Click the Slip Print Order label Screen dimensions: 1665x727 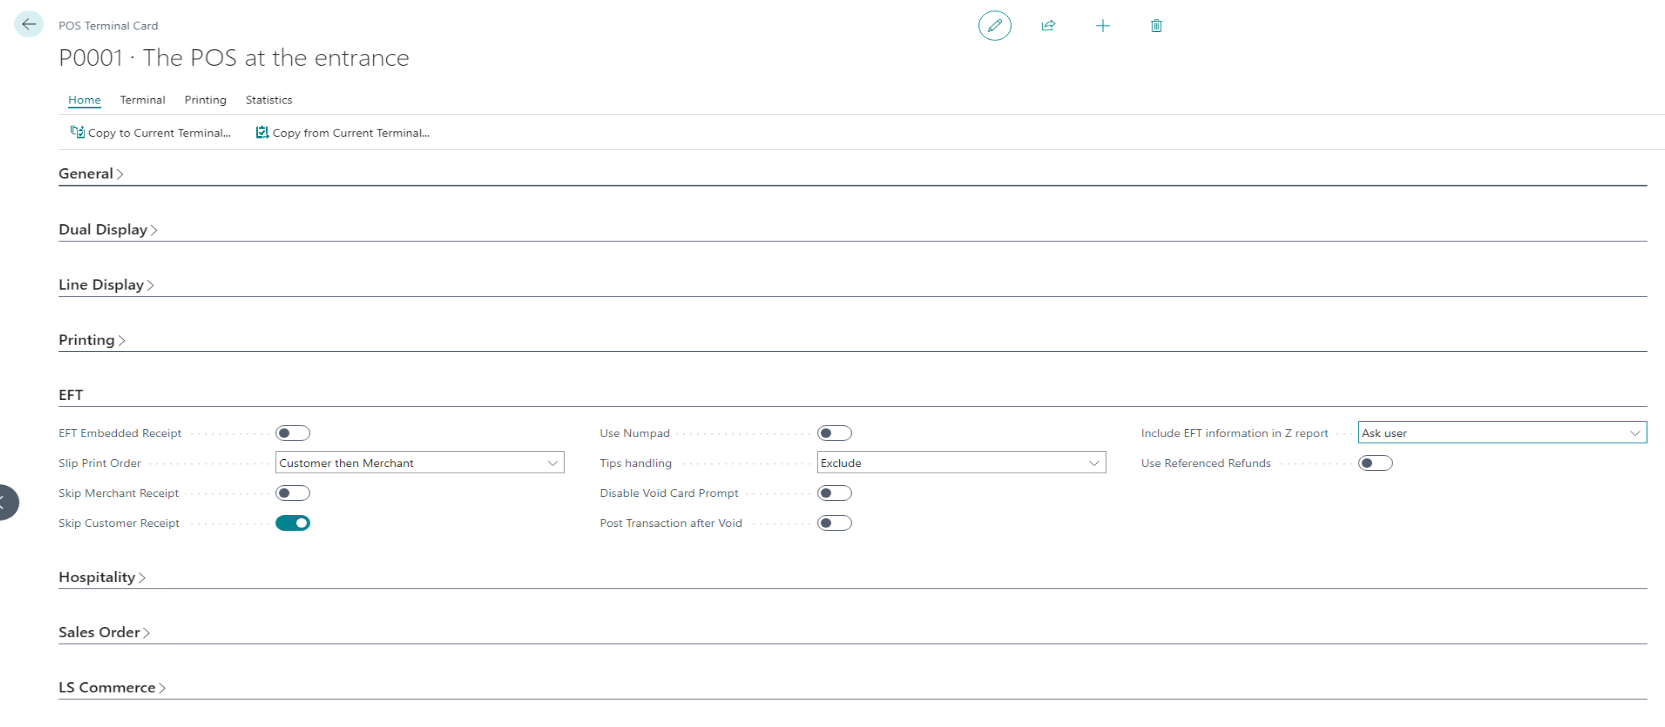100,463
